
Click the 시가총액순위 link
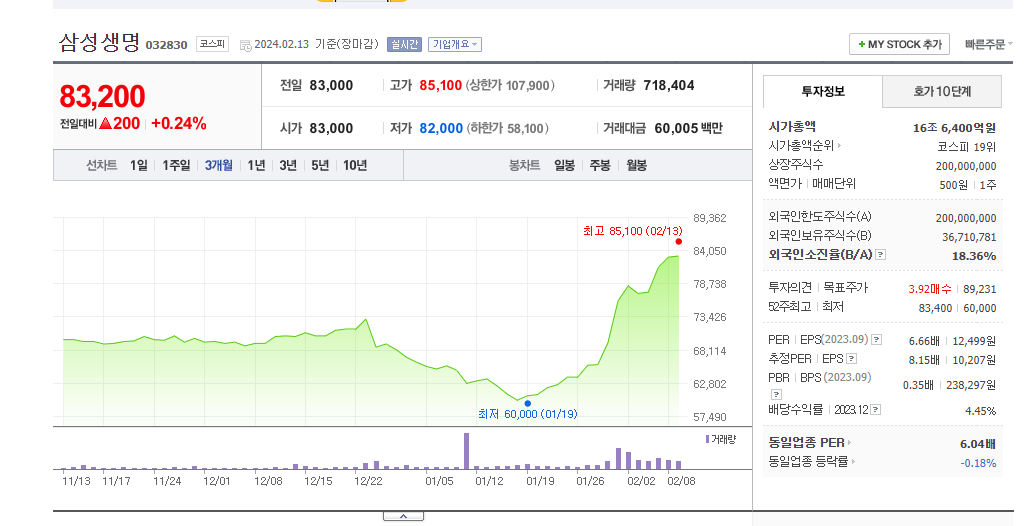click(x=801, y=146)
